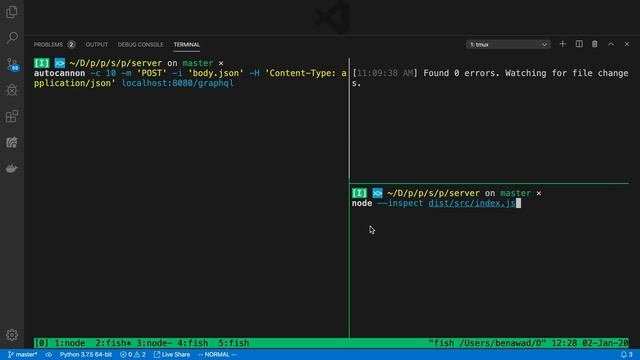
Task: Click tmux window 4:fish
Action: (x=193, y=343)
